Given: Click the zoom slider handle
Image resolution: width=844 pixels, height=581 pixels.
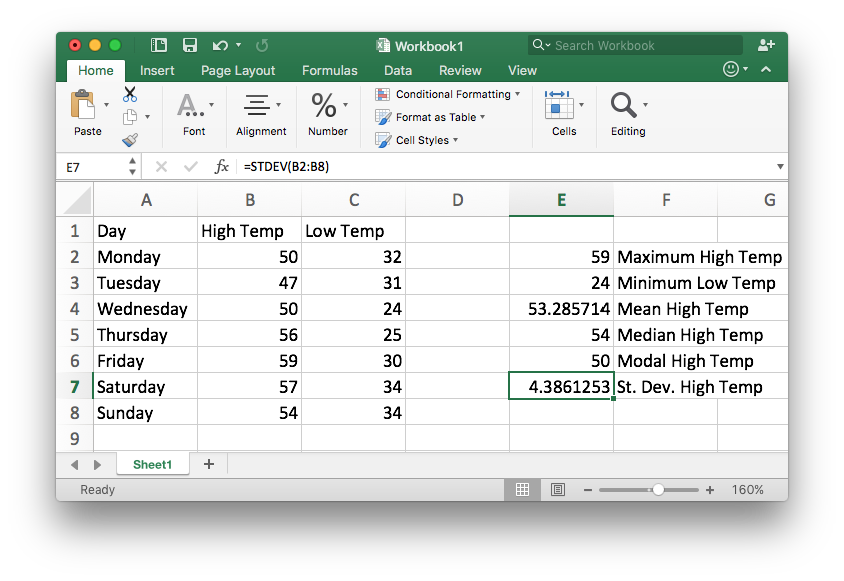Looking at the screenshot, I should [x=658, y=490].
